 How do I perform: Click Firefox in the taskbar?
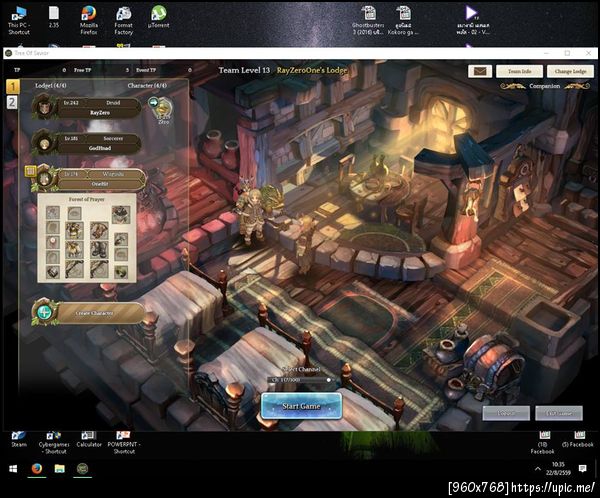point(37,469)
